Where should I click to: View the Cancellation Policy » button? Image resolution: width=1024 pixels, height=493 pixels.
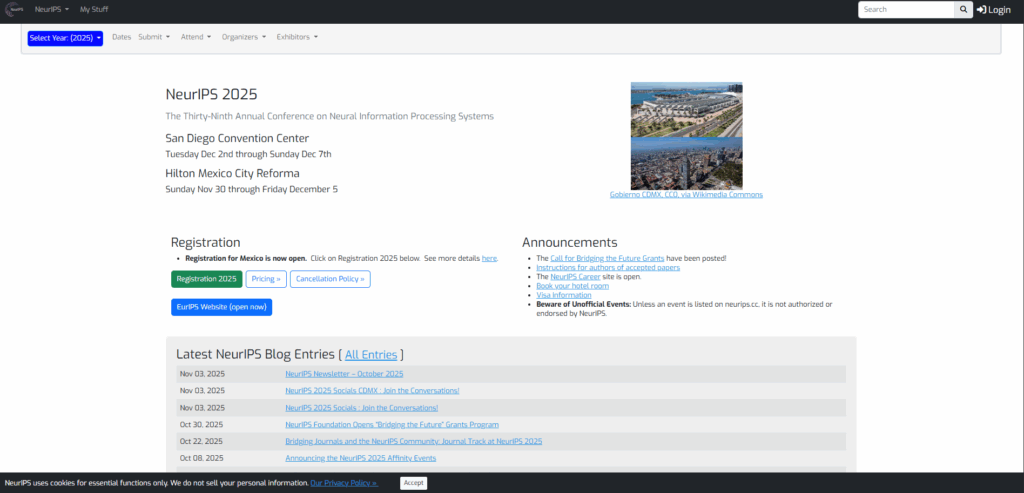coord(330,279)
